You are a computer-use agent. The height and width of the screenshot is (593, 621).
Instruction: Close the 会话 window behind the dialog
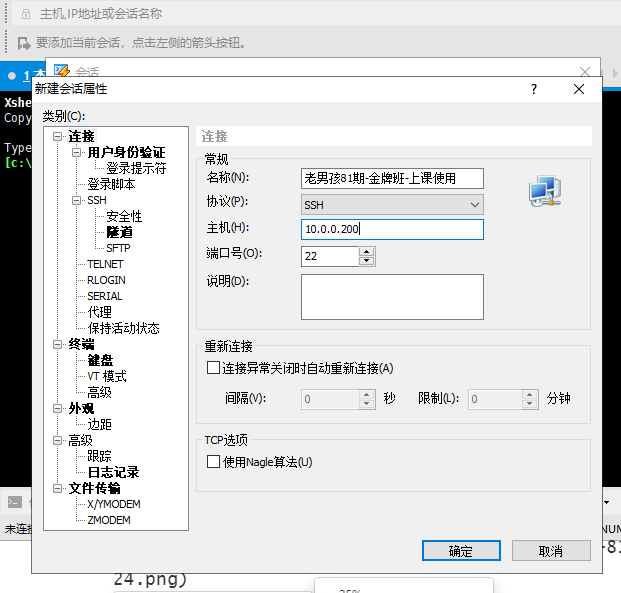coord(585,71)
